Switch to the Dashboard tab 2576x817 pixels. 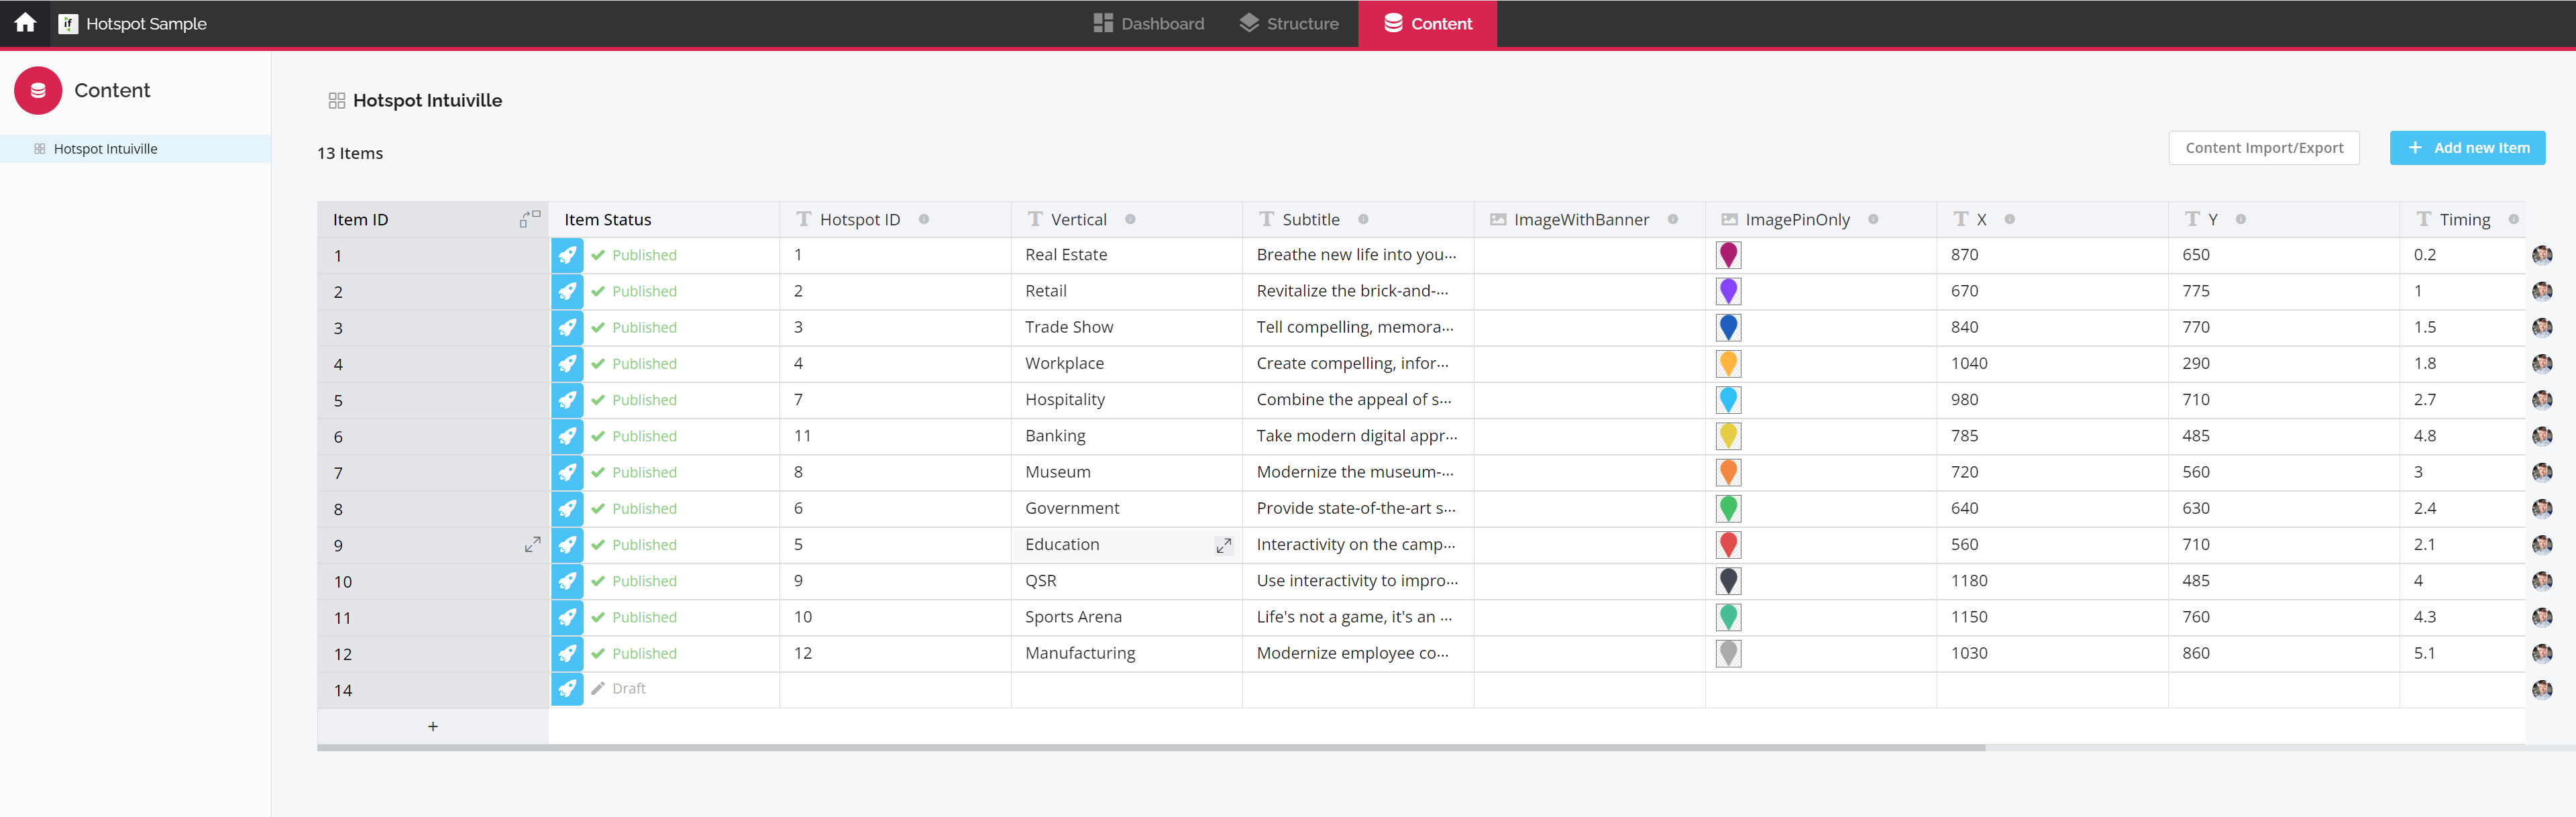click(x=1148, y=23)
